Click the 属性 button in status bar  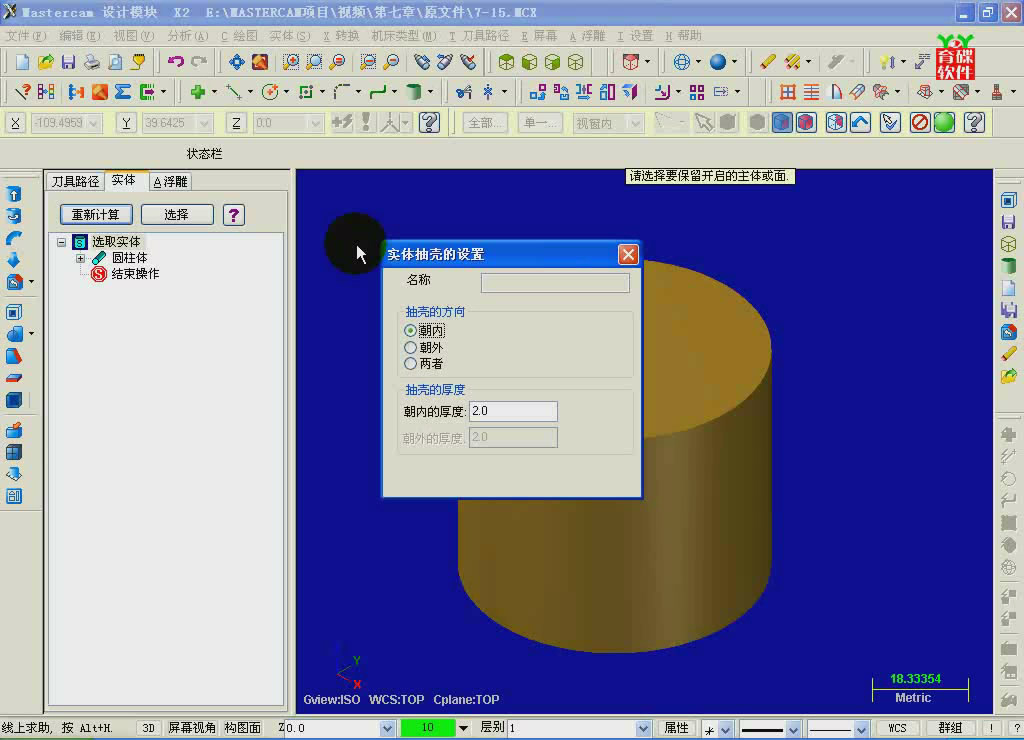676,728
